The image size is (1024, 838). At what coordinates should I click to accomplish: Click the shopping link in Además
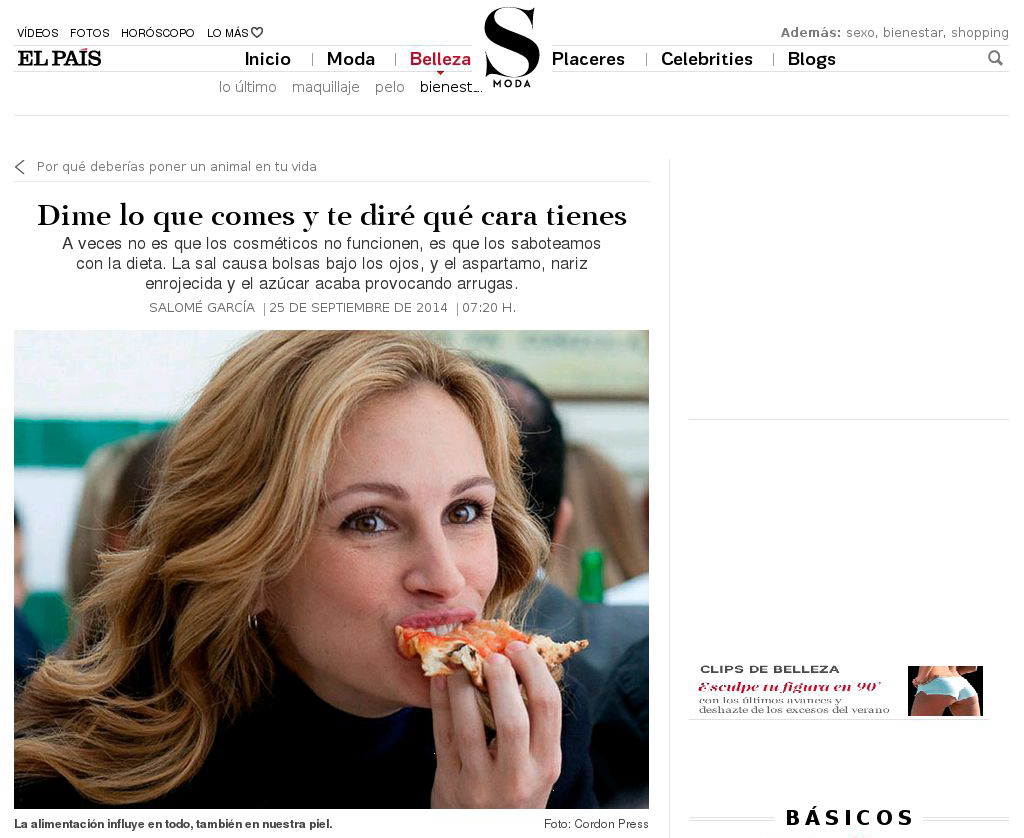(x=980, y=33)
